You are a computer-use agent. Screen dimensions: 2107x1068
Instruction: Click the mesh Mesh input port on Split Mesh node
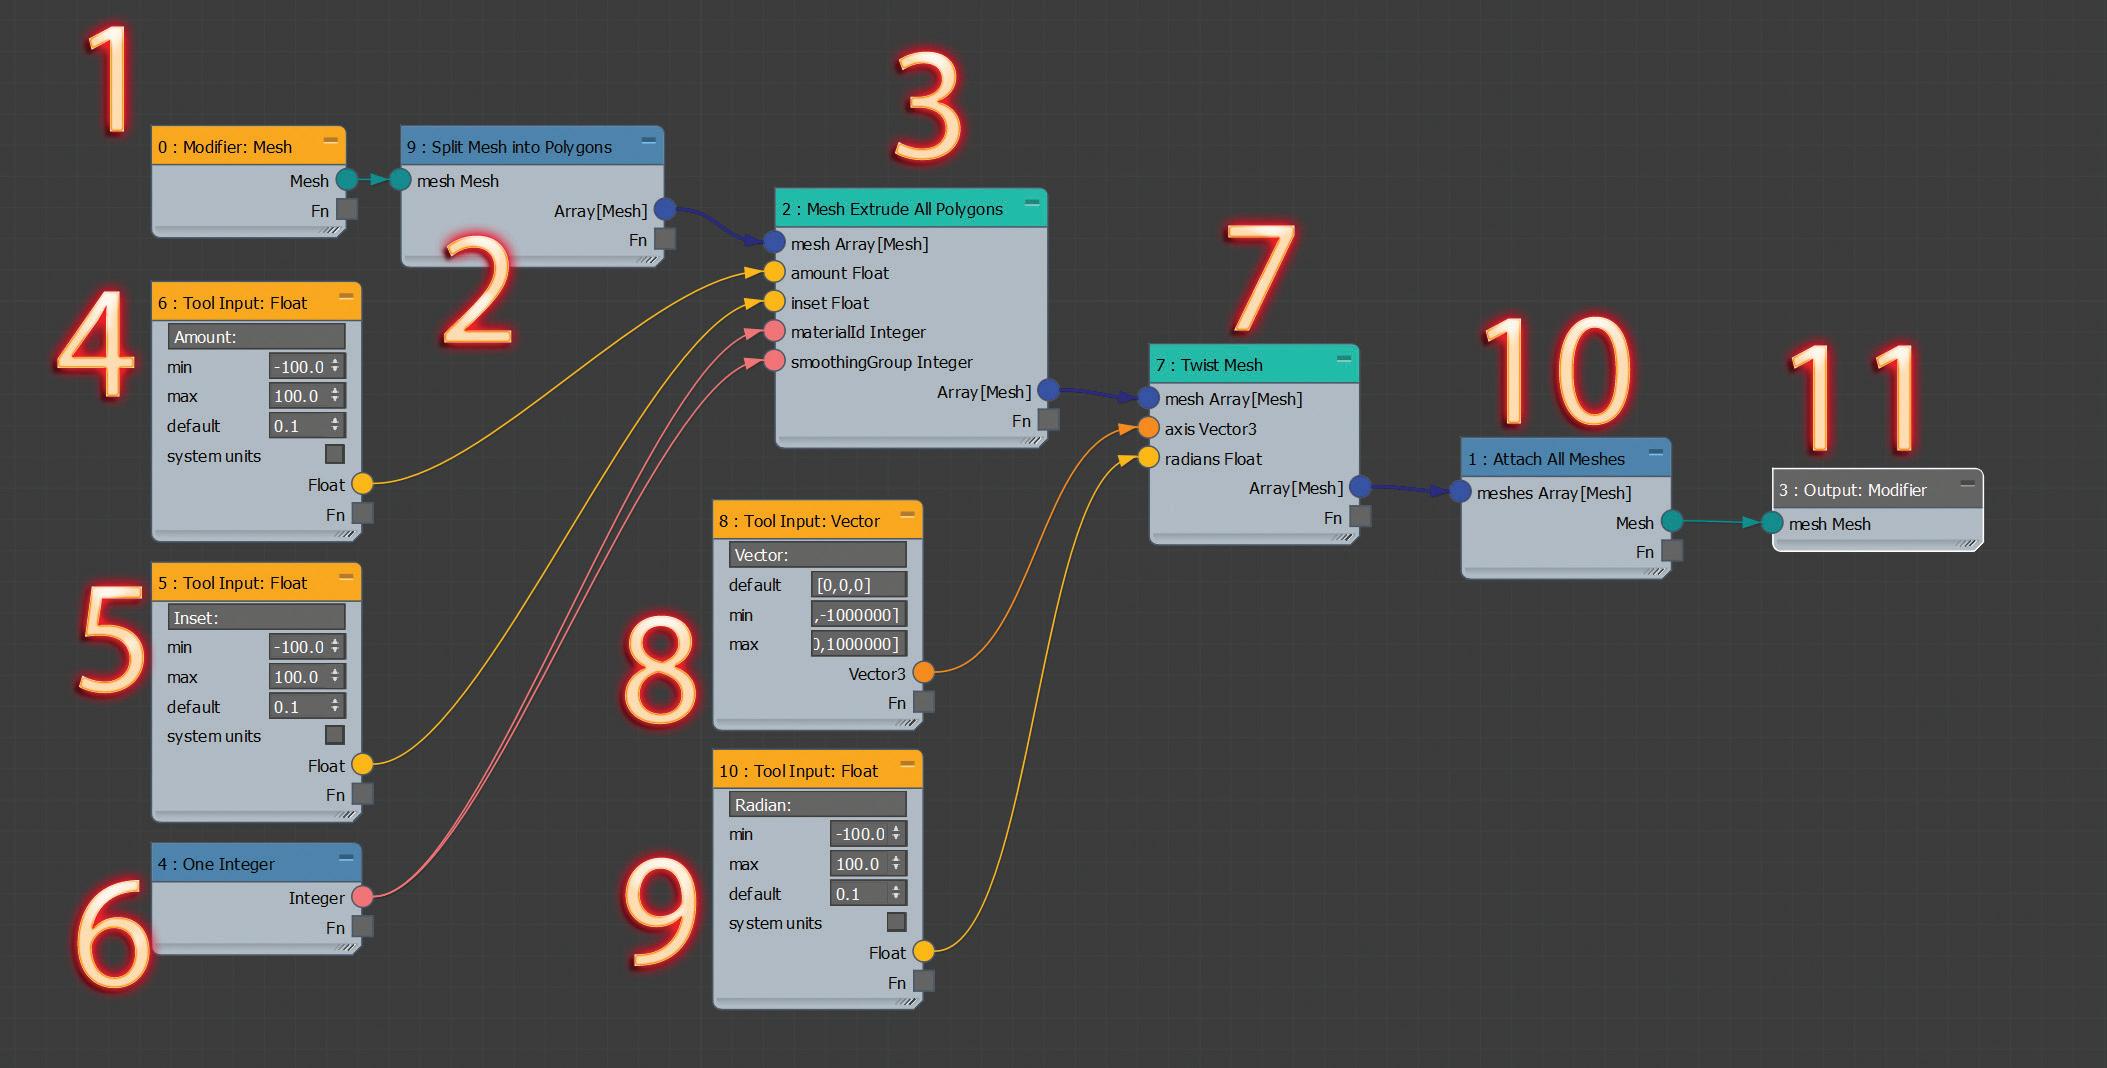tap(400, 180)
